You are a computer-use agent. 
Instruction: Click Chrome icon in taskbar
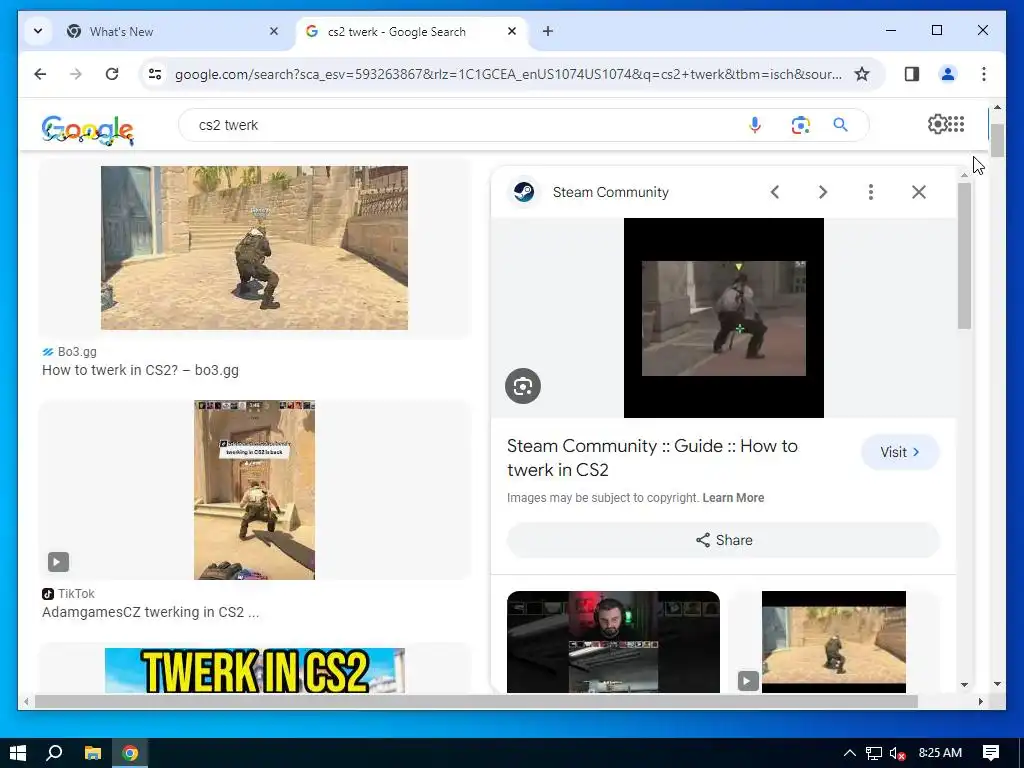pyautogui.click(x=130, y=753)
